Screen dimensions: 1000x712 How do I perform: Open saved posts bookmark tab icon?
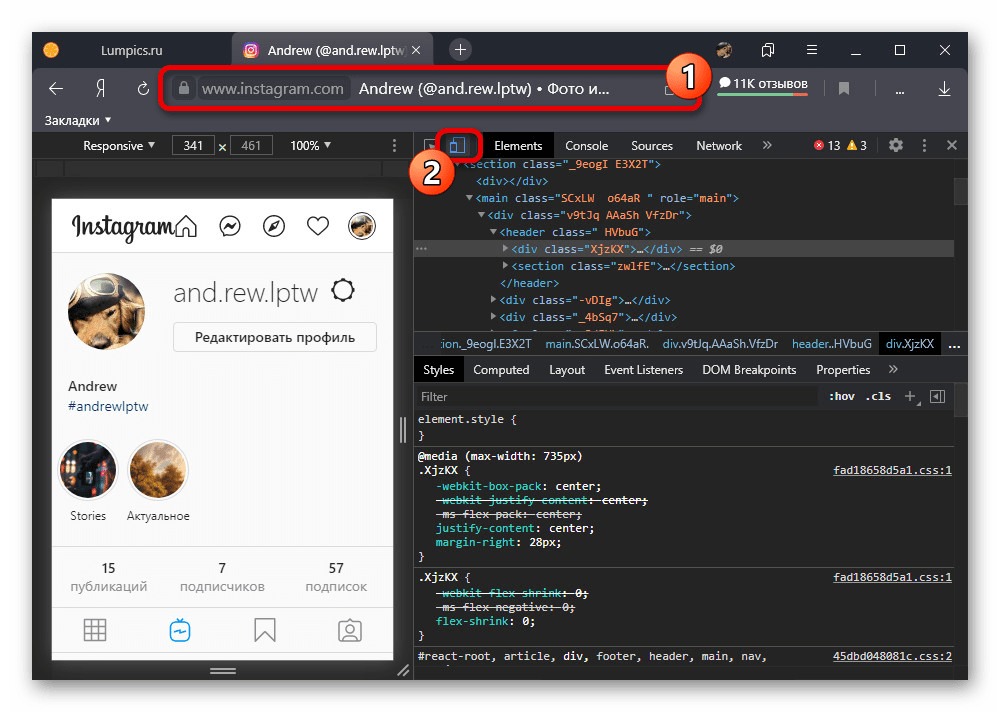265,630
